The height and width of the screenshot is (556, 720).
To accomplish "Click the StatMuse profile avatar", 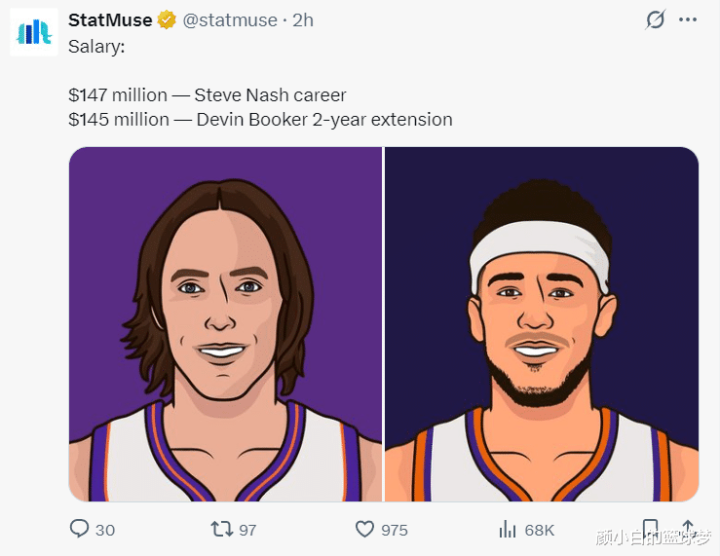I will tap(34, 31).
